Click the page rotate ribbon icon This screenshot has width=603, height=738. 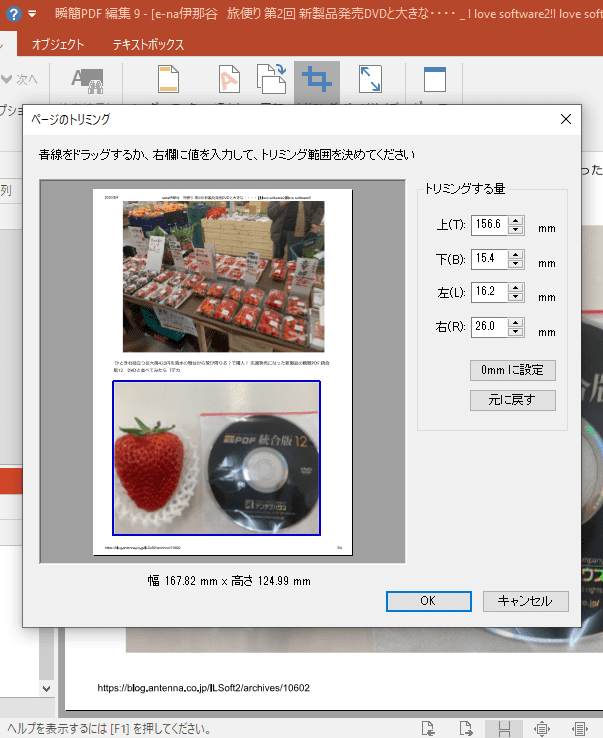tap(271, 81)
